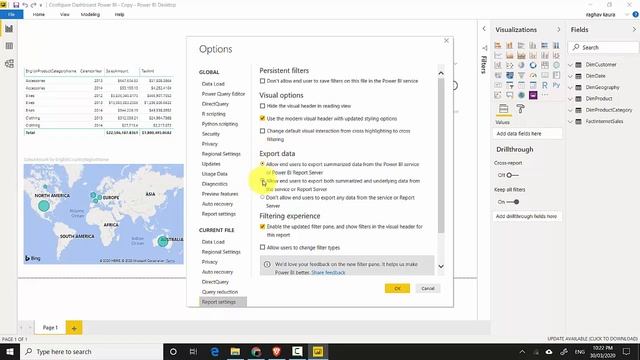Select Allow export summarized data radio button
Viewport: 640px width, 360px height.
click(262, 164)
